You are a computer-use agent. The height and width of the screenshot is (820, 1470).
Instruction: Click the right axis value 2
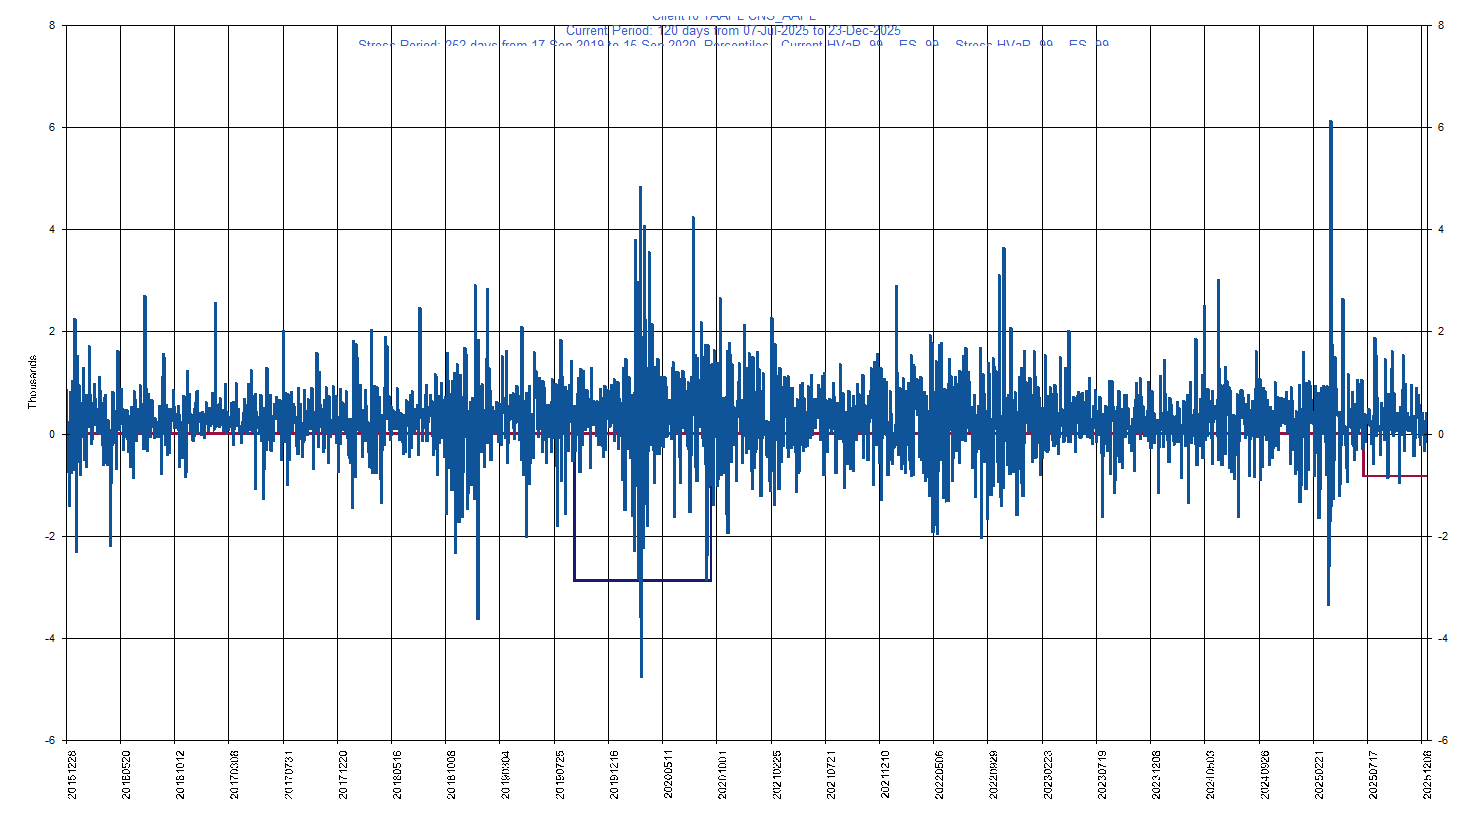[x=1440, y=332]
